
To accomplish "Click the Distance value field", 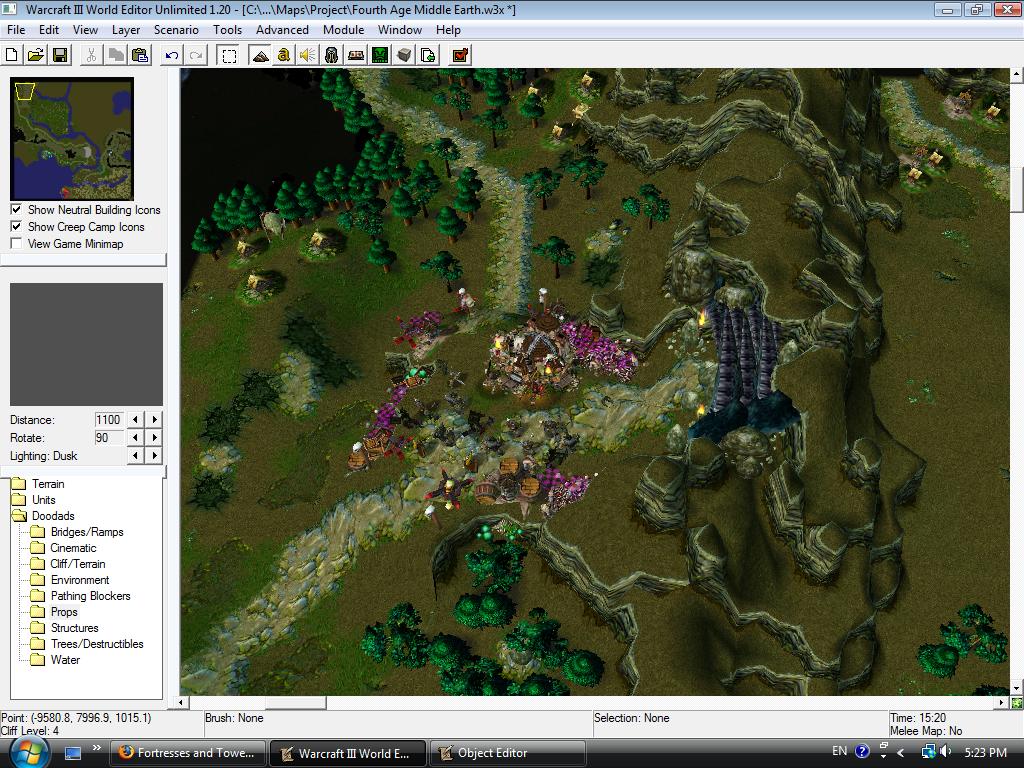I will [x=108, y=420].
